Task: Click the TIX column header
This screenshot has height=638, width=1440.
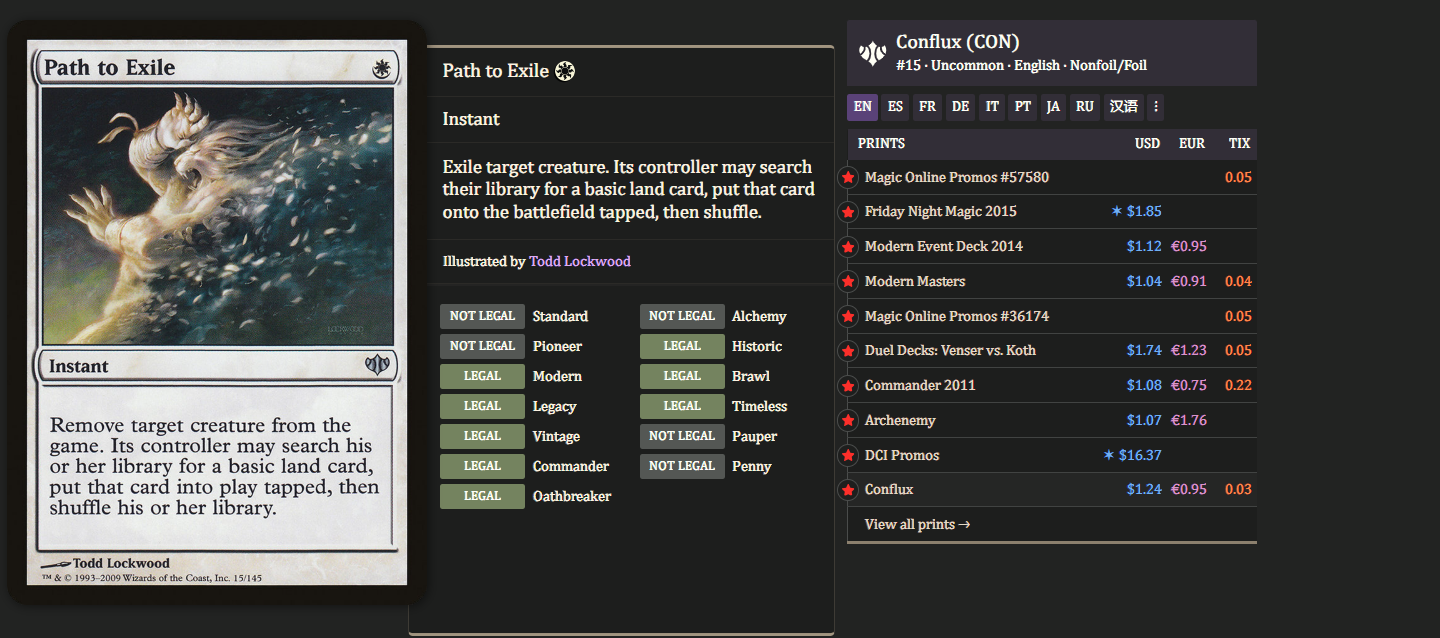Action: click(x=1240, y=144)
